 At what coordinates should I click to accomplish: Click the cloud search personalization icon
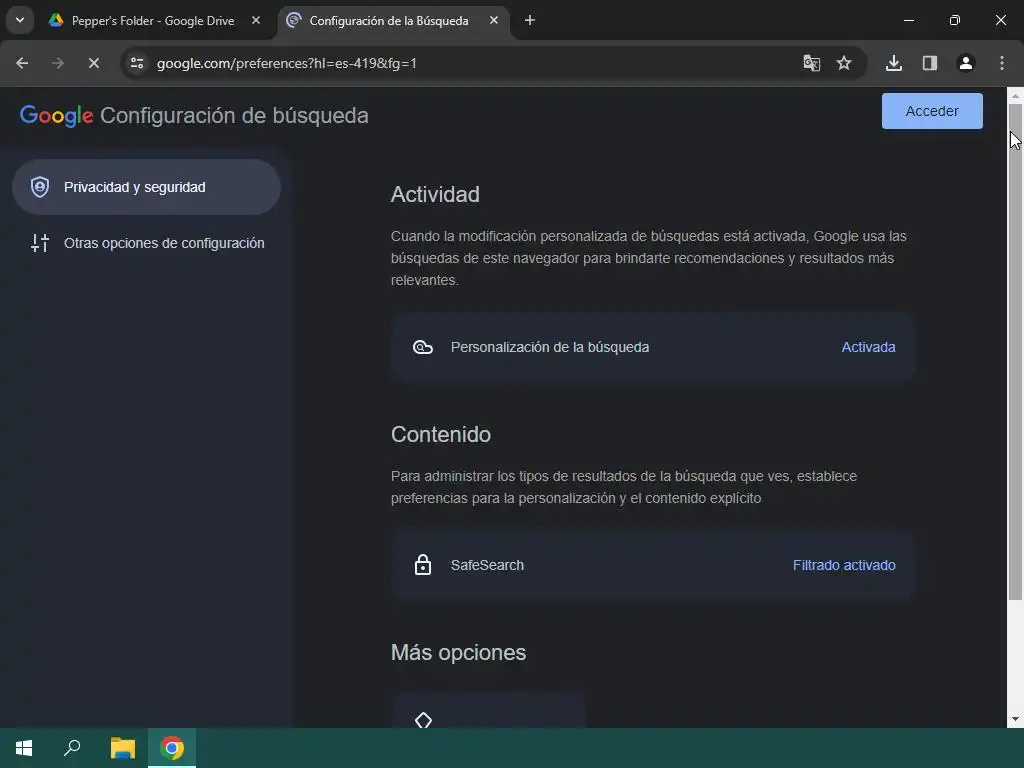point(423,347)
